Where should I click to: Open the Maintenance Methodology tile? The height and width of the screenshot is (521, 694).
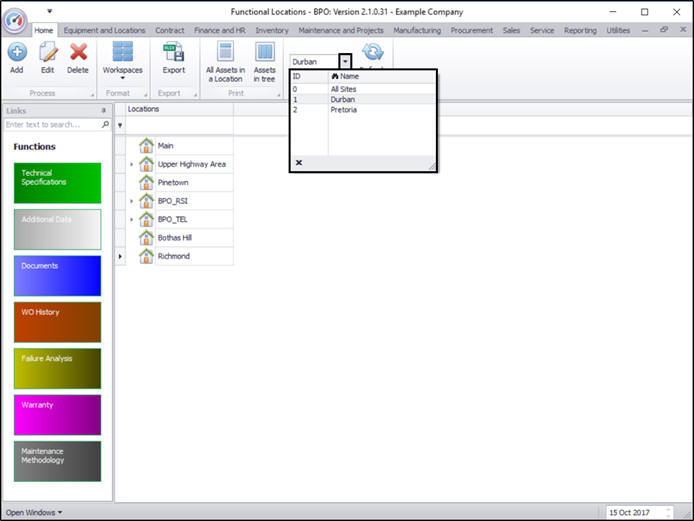click(58, 461)
